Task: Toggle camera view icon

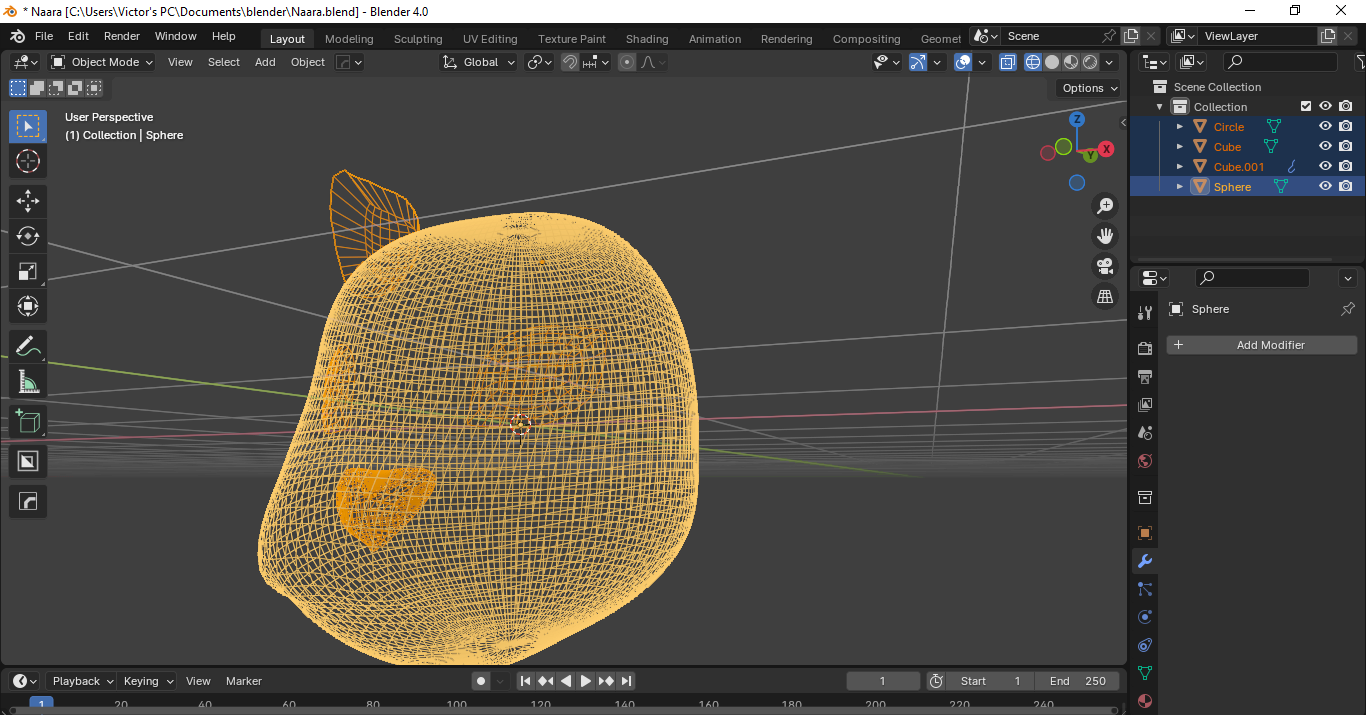Action: (x=1105, y=266)
